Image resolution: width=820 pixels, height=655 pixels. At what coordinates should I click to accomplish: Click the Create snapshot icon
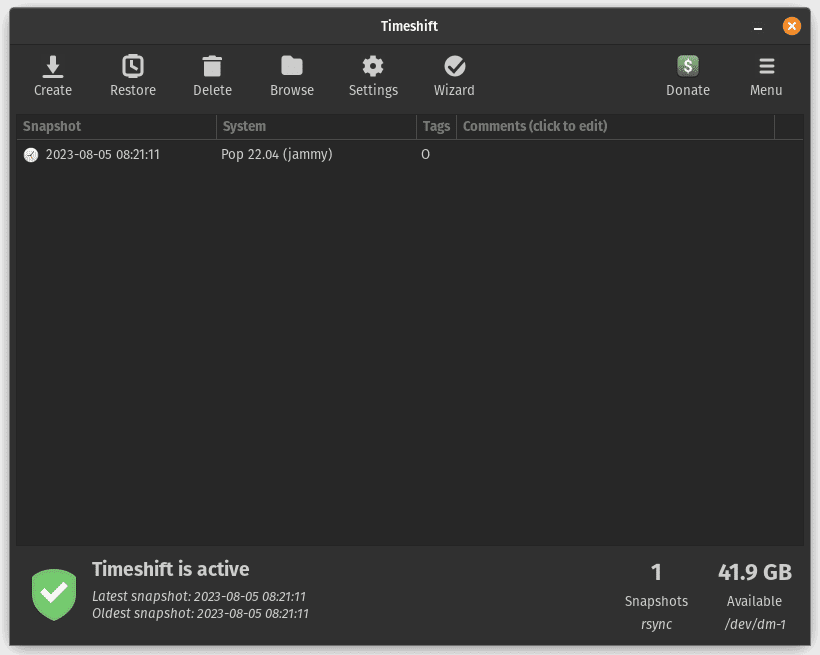pos(53,66)
